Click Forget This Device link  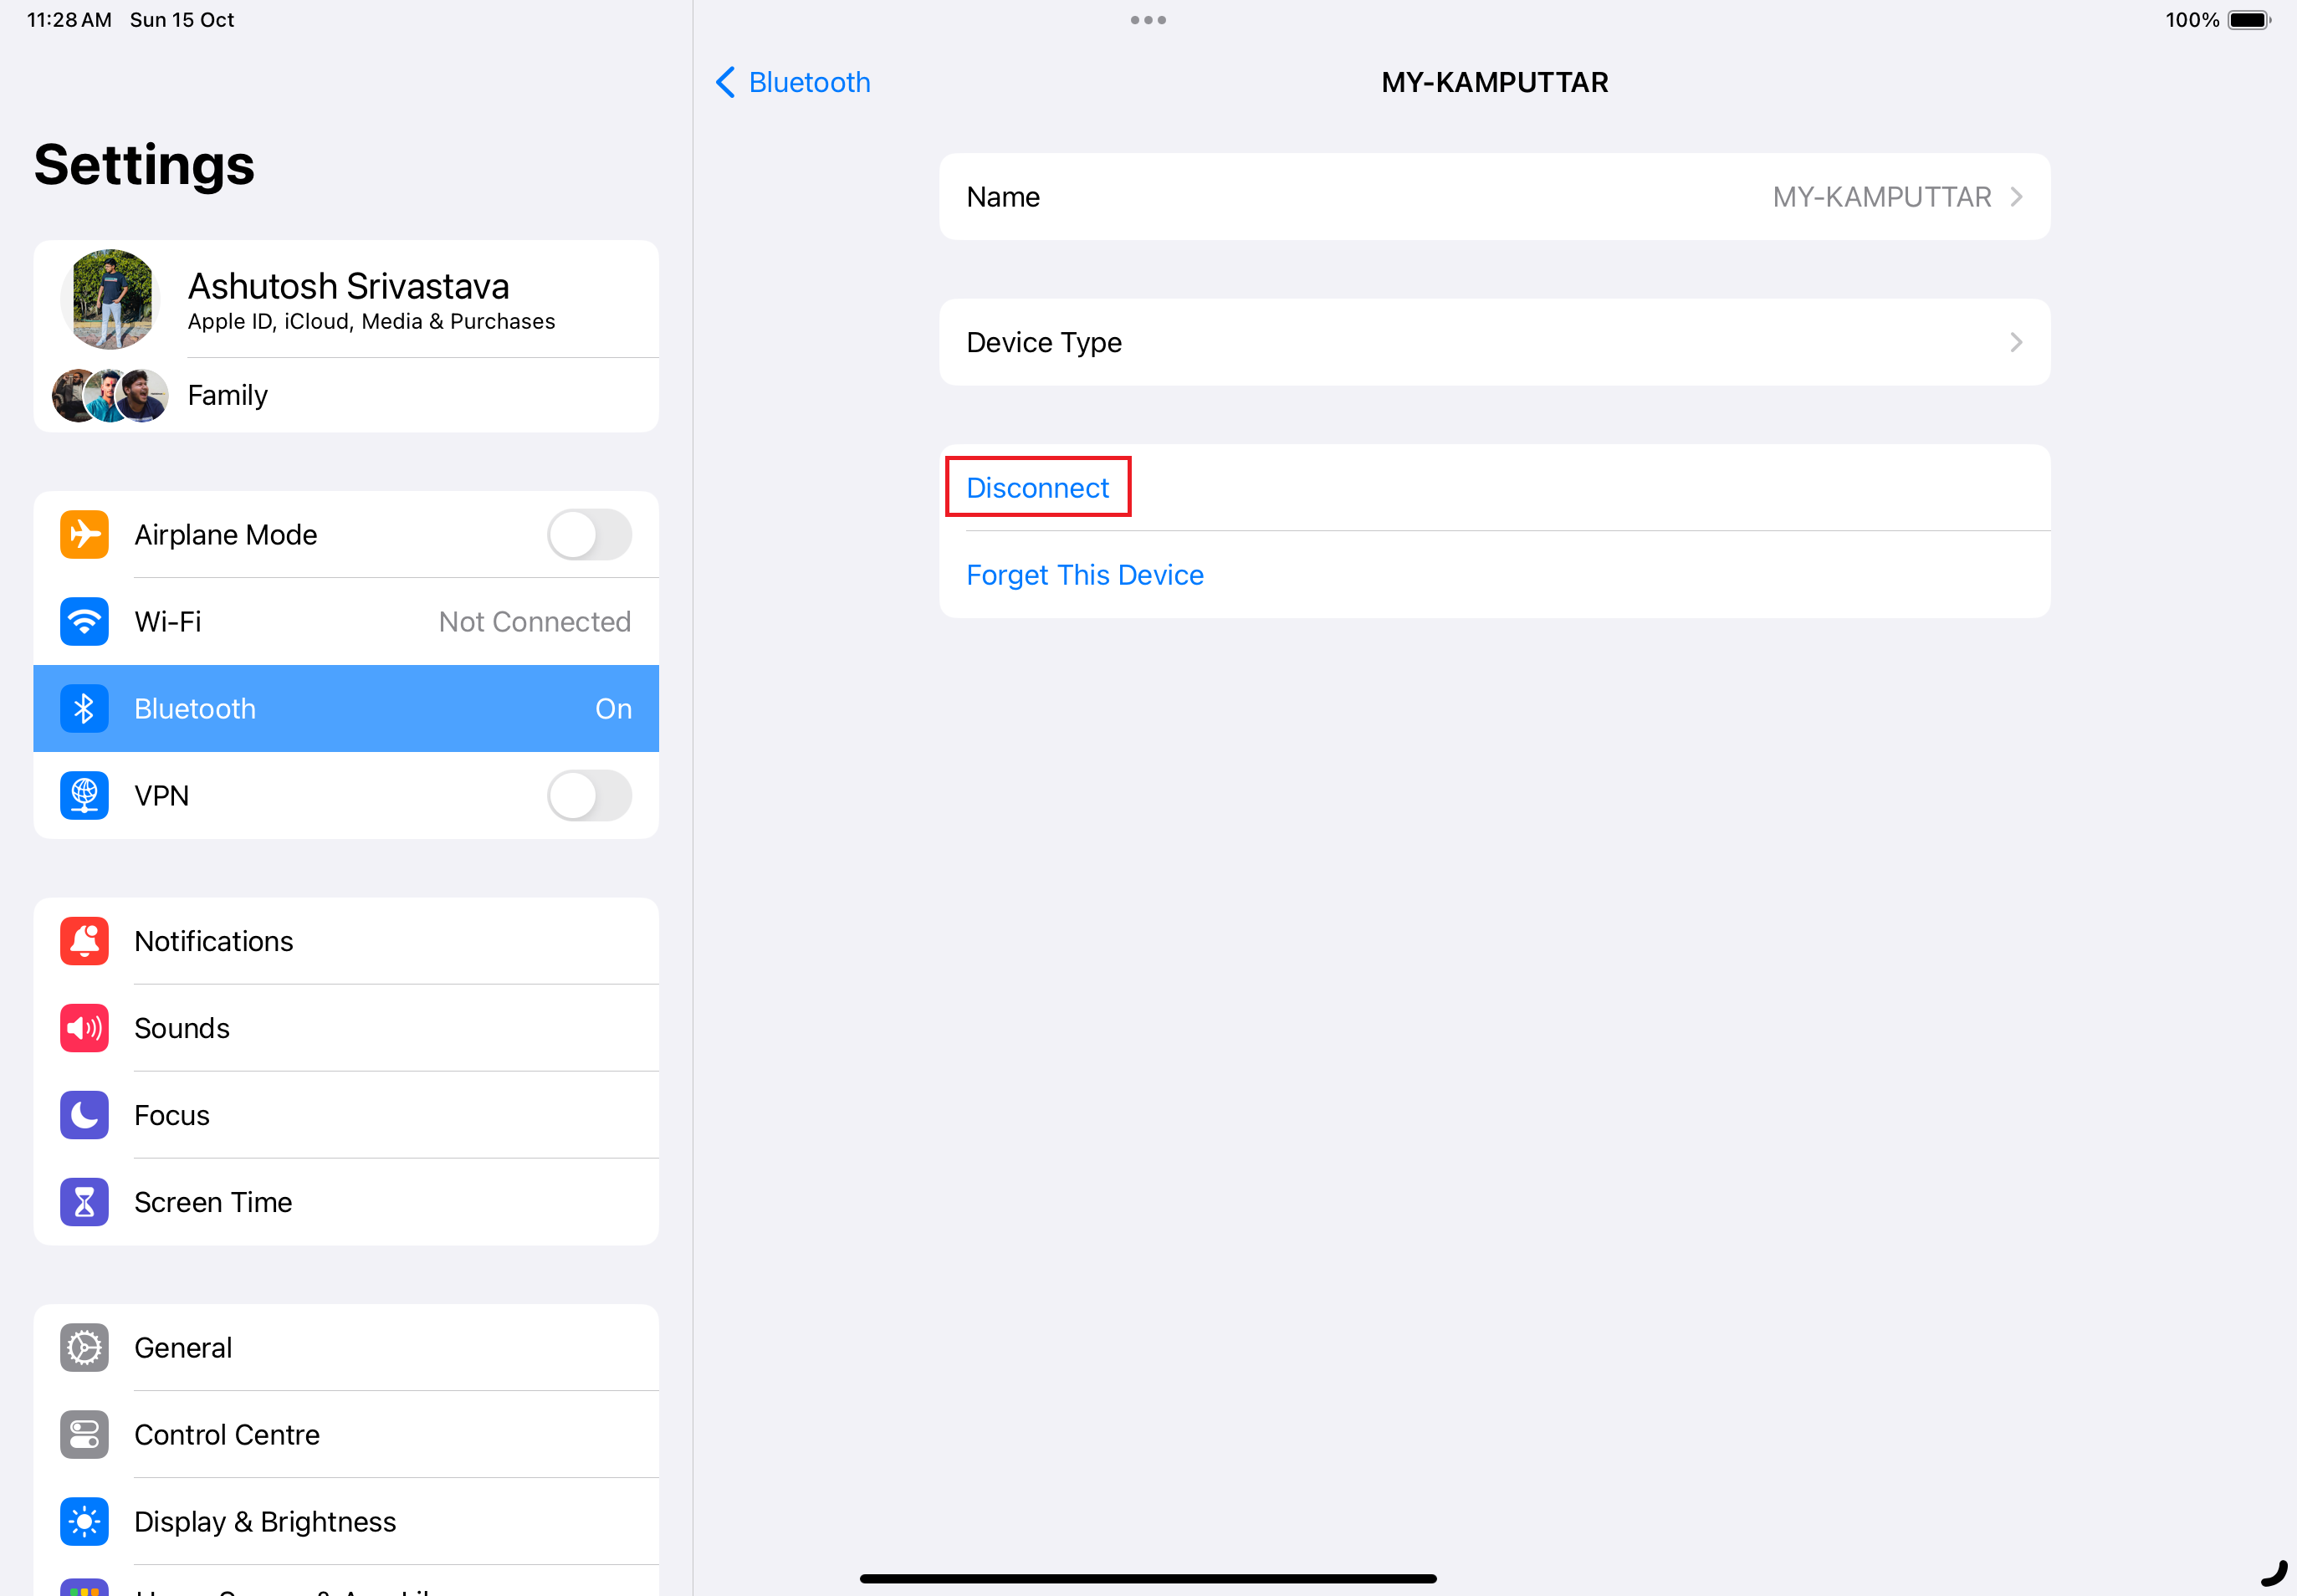click(1086, 573)
